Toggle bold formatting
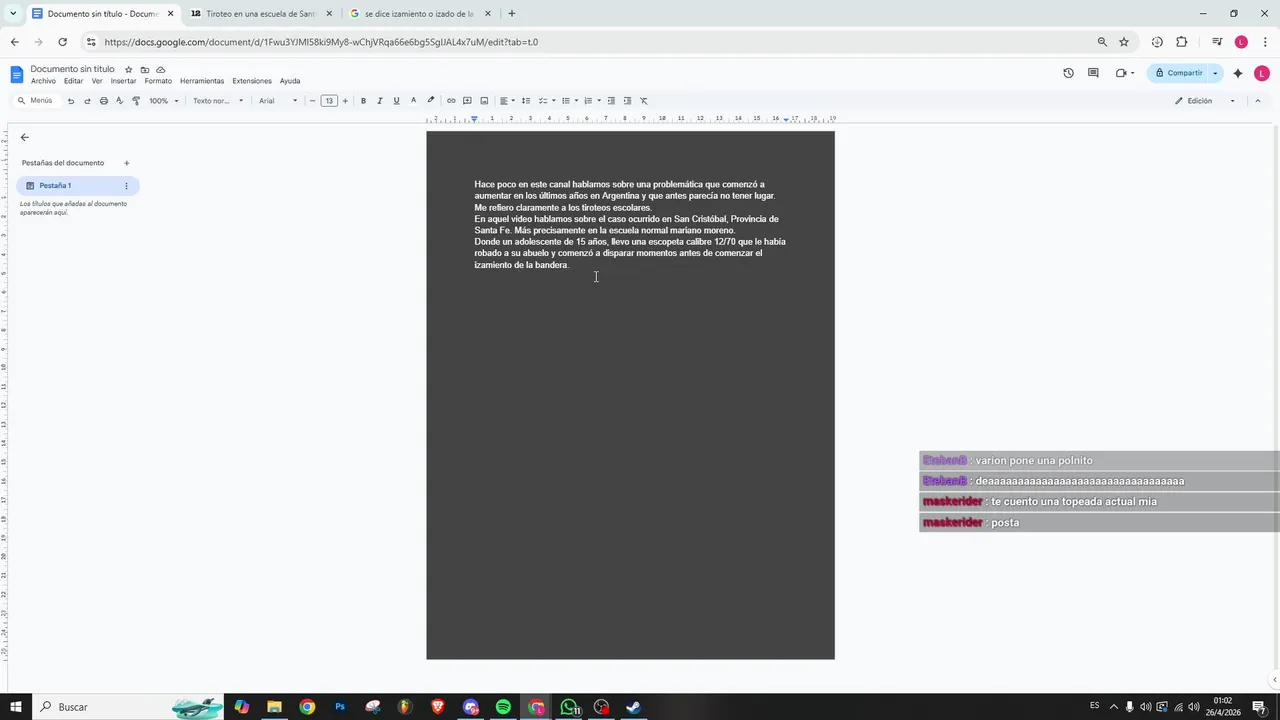Screen dimensions: 1280x720 click(x=363, y=101)
